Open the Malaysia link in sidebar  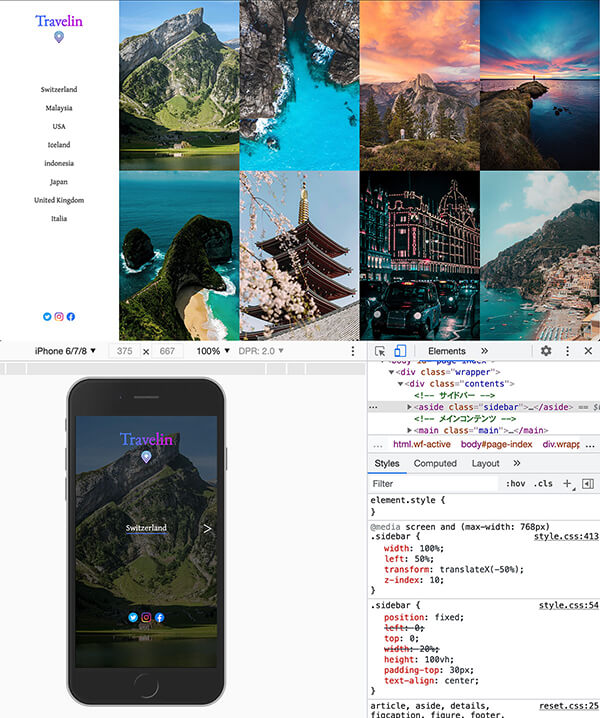click(x=59, y=108)
